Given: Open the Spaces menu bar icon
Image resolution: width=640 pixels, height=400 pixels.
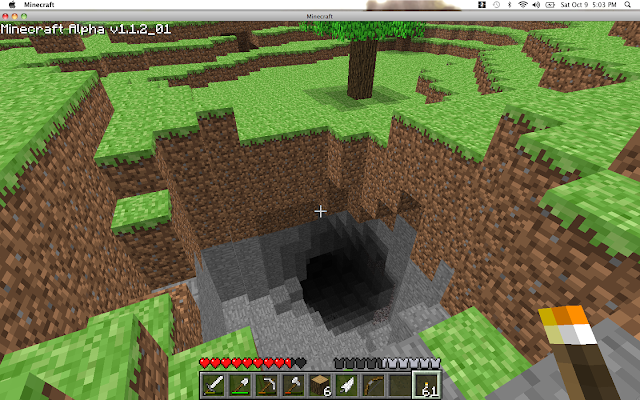Looking at the screenshot, I should (x=482, y=4).
